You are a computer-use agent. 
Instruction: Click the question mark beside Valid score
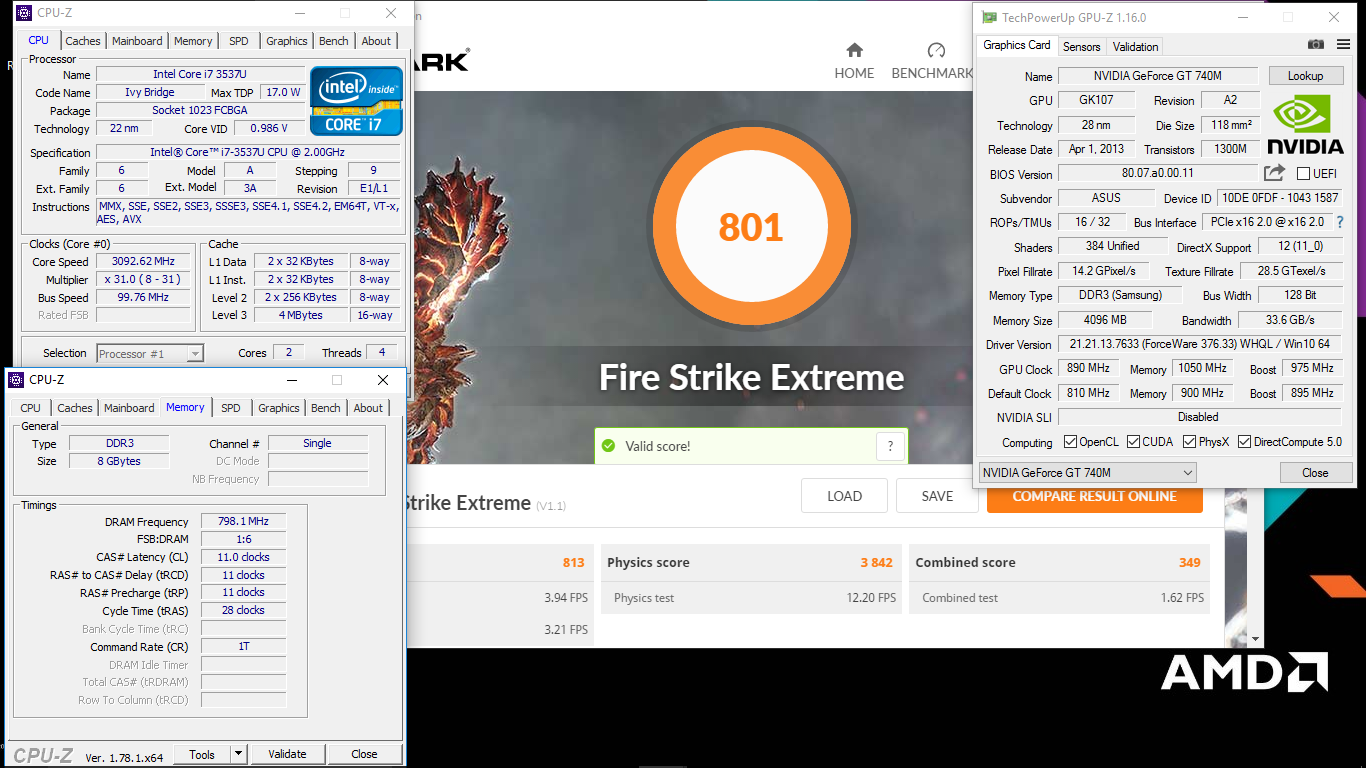click(x=890, y=446)
